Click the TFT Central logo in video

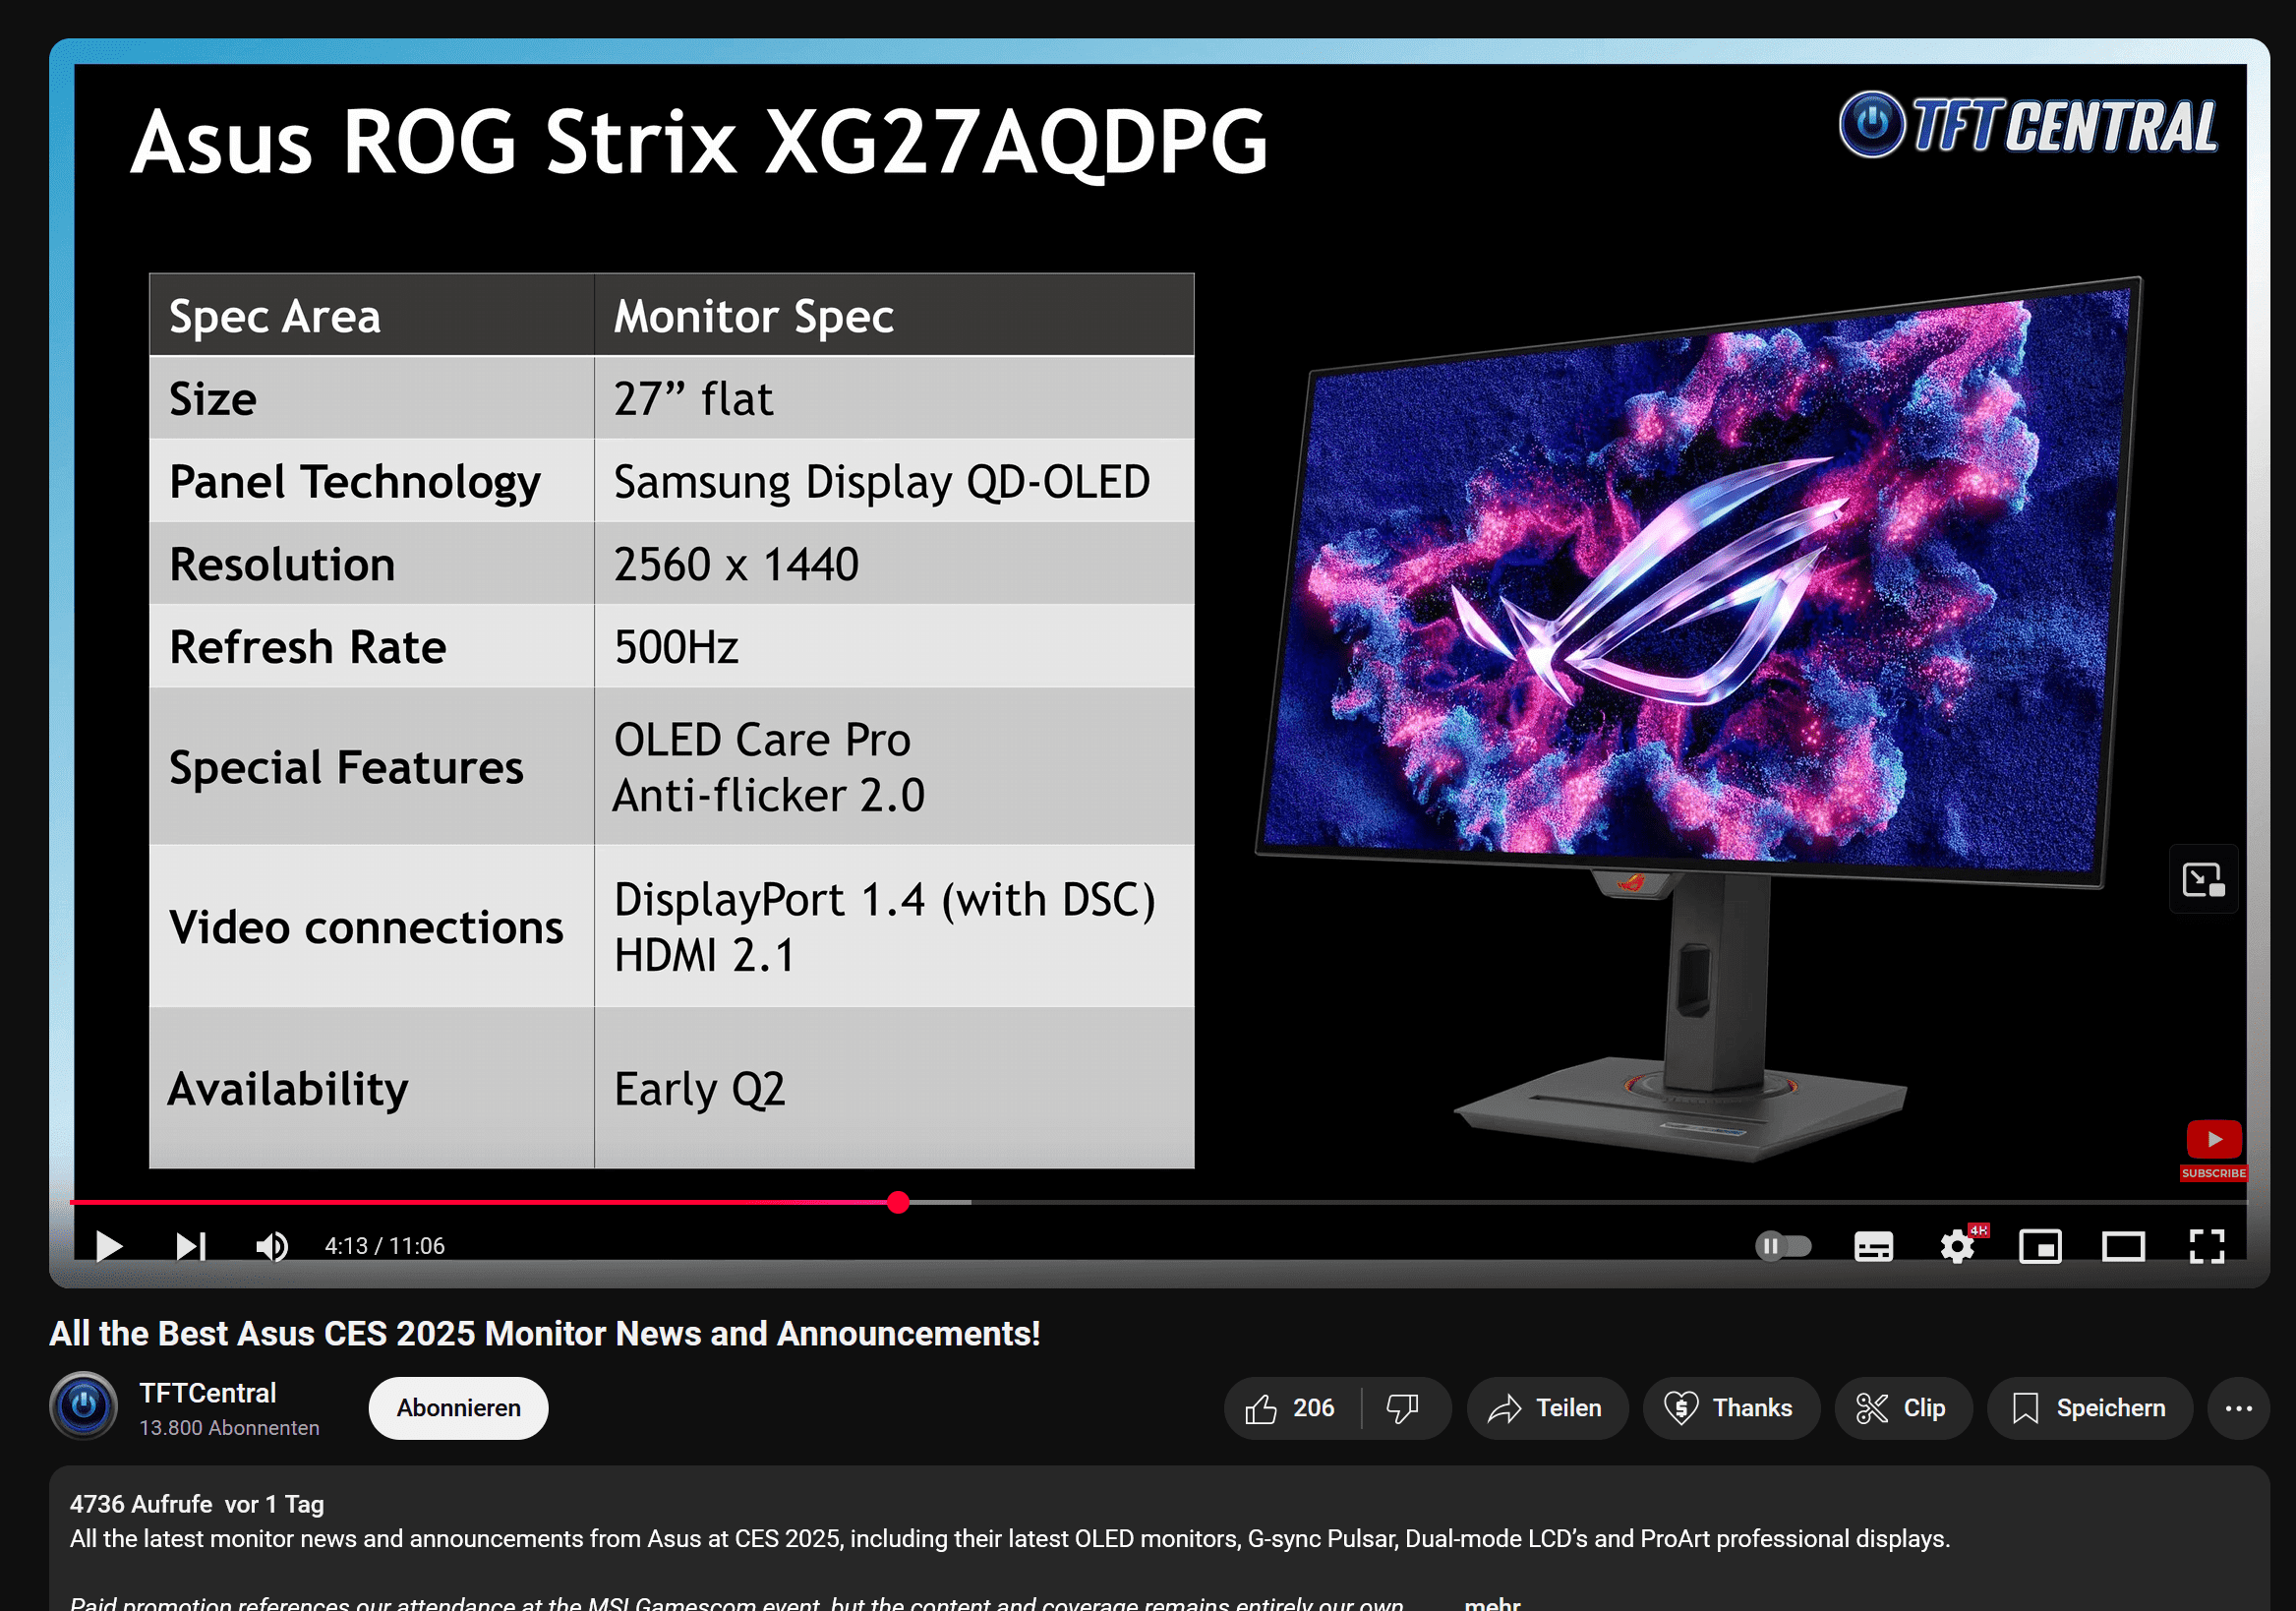[2029, 125]
